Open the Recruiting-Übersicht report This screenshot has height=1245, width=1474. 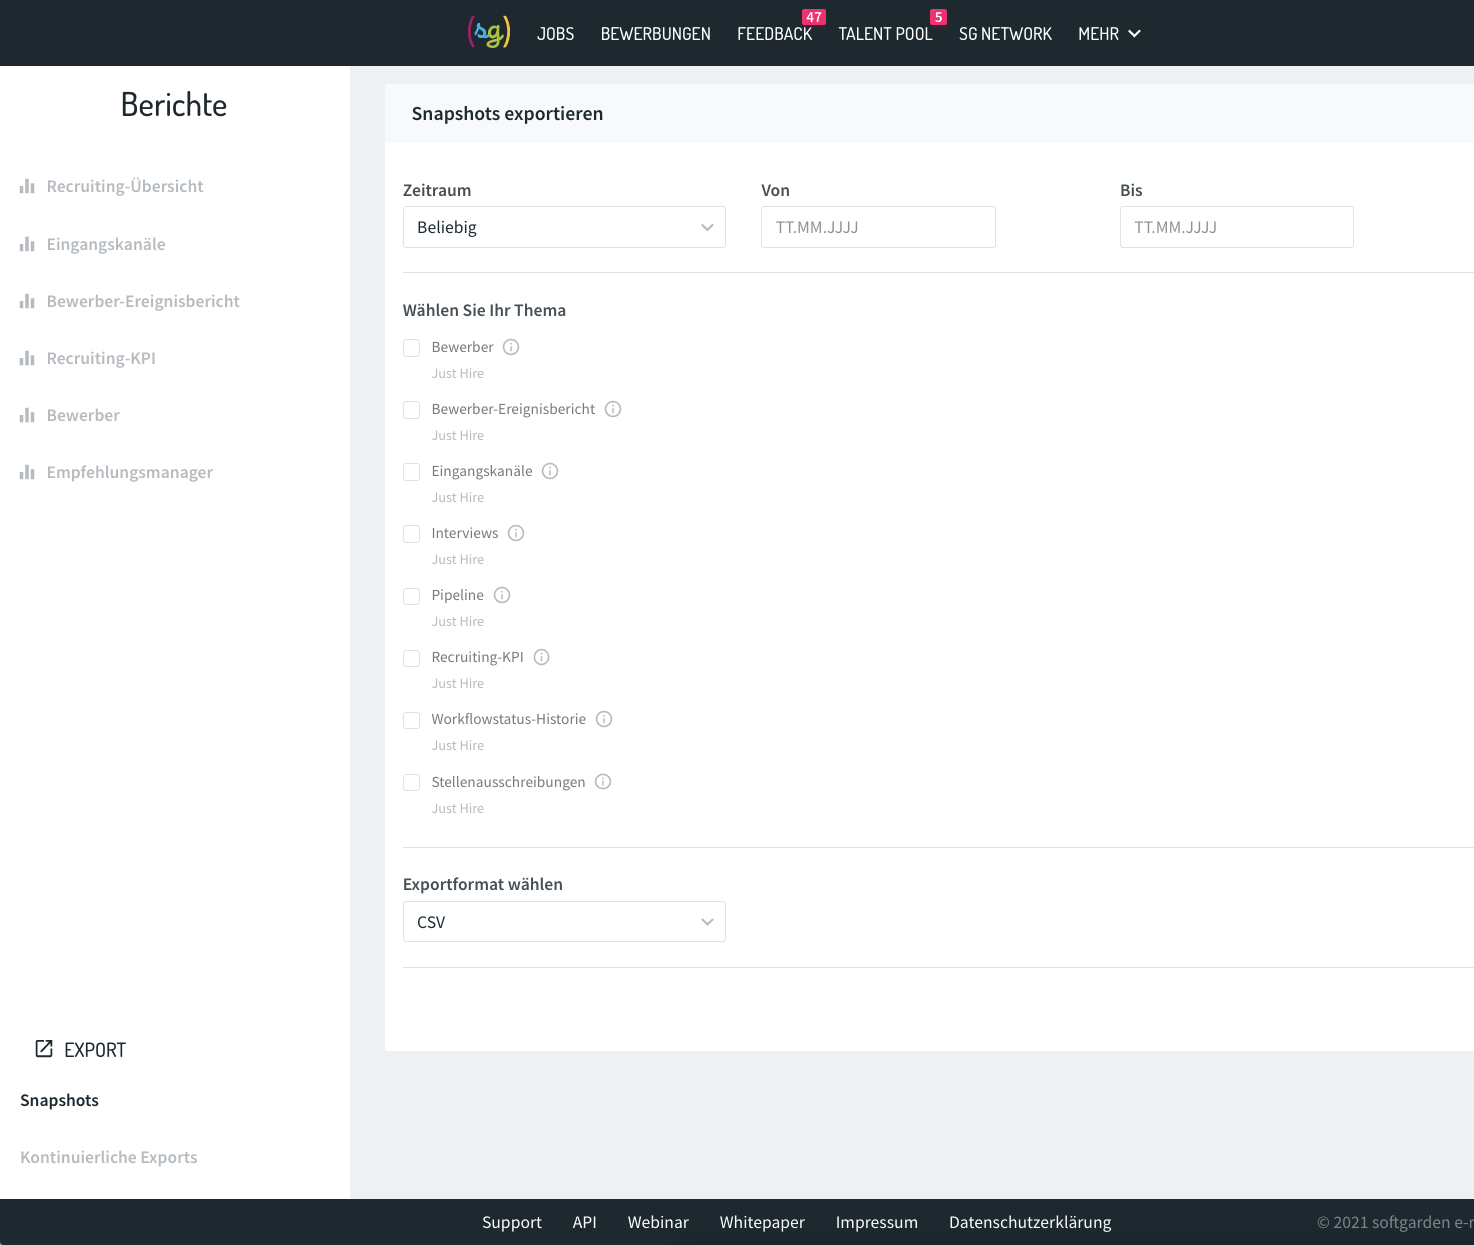[125, 186]
